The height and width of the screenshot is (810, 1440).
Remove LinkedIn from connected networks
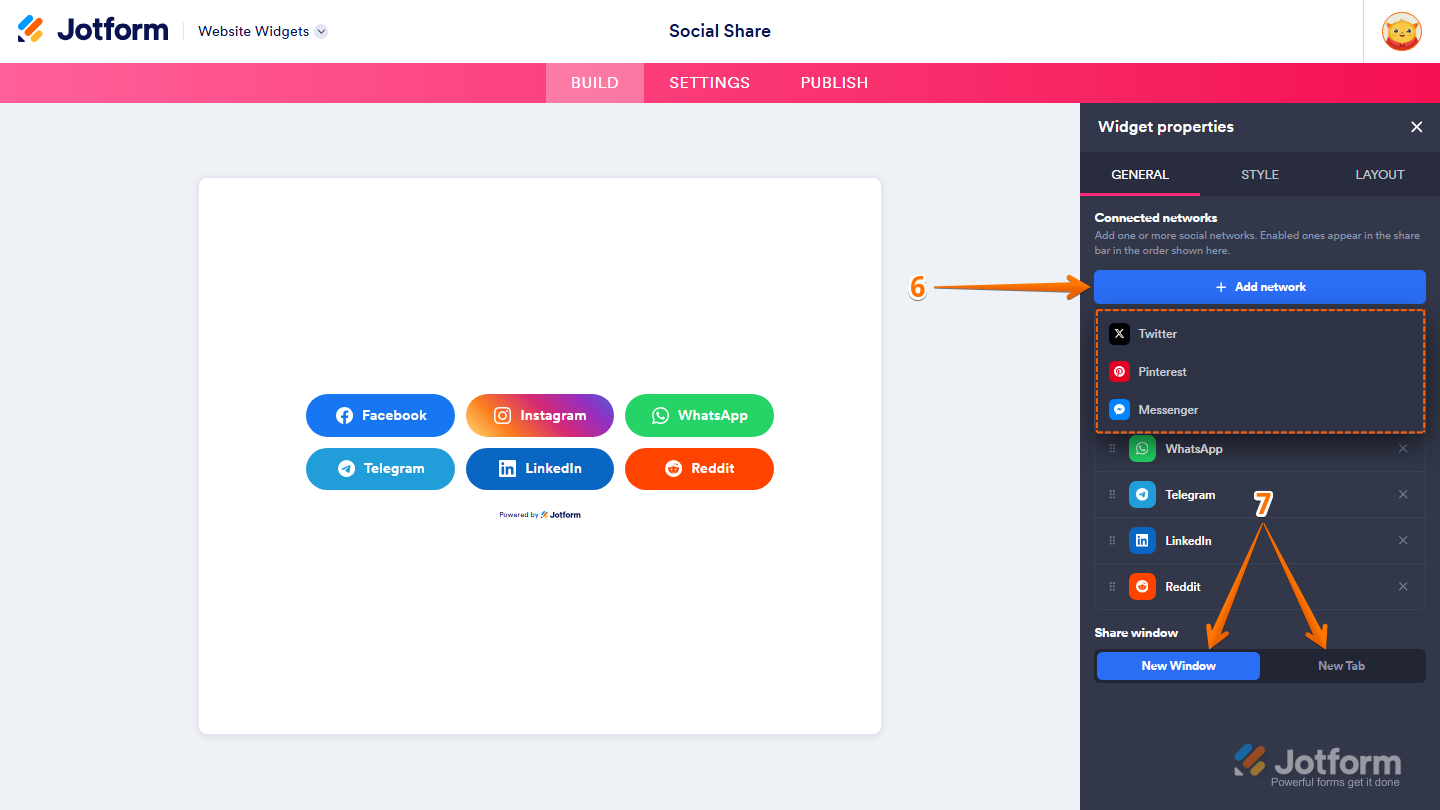click(x=1403, y=541)
